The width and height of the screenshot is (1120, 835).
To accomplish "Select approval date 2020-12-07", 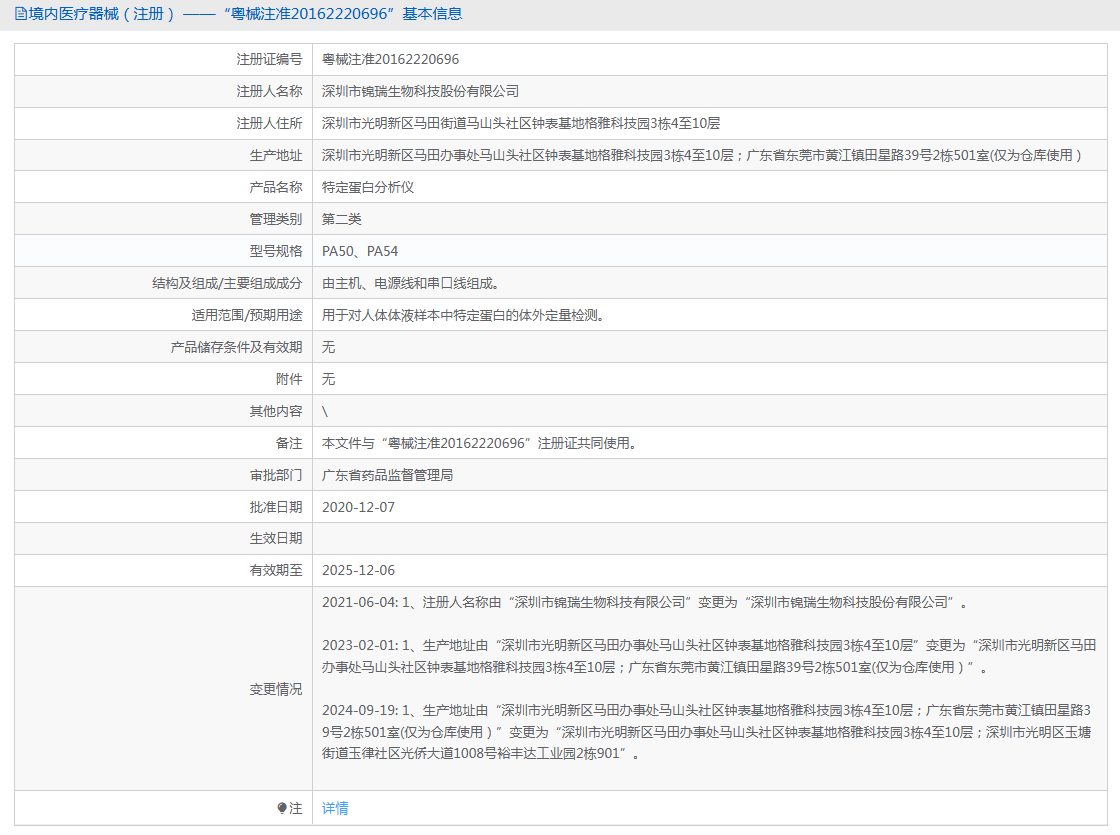I will pyautogui.click(x=358, y=507).
